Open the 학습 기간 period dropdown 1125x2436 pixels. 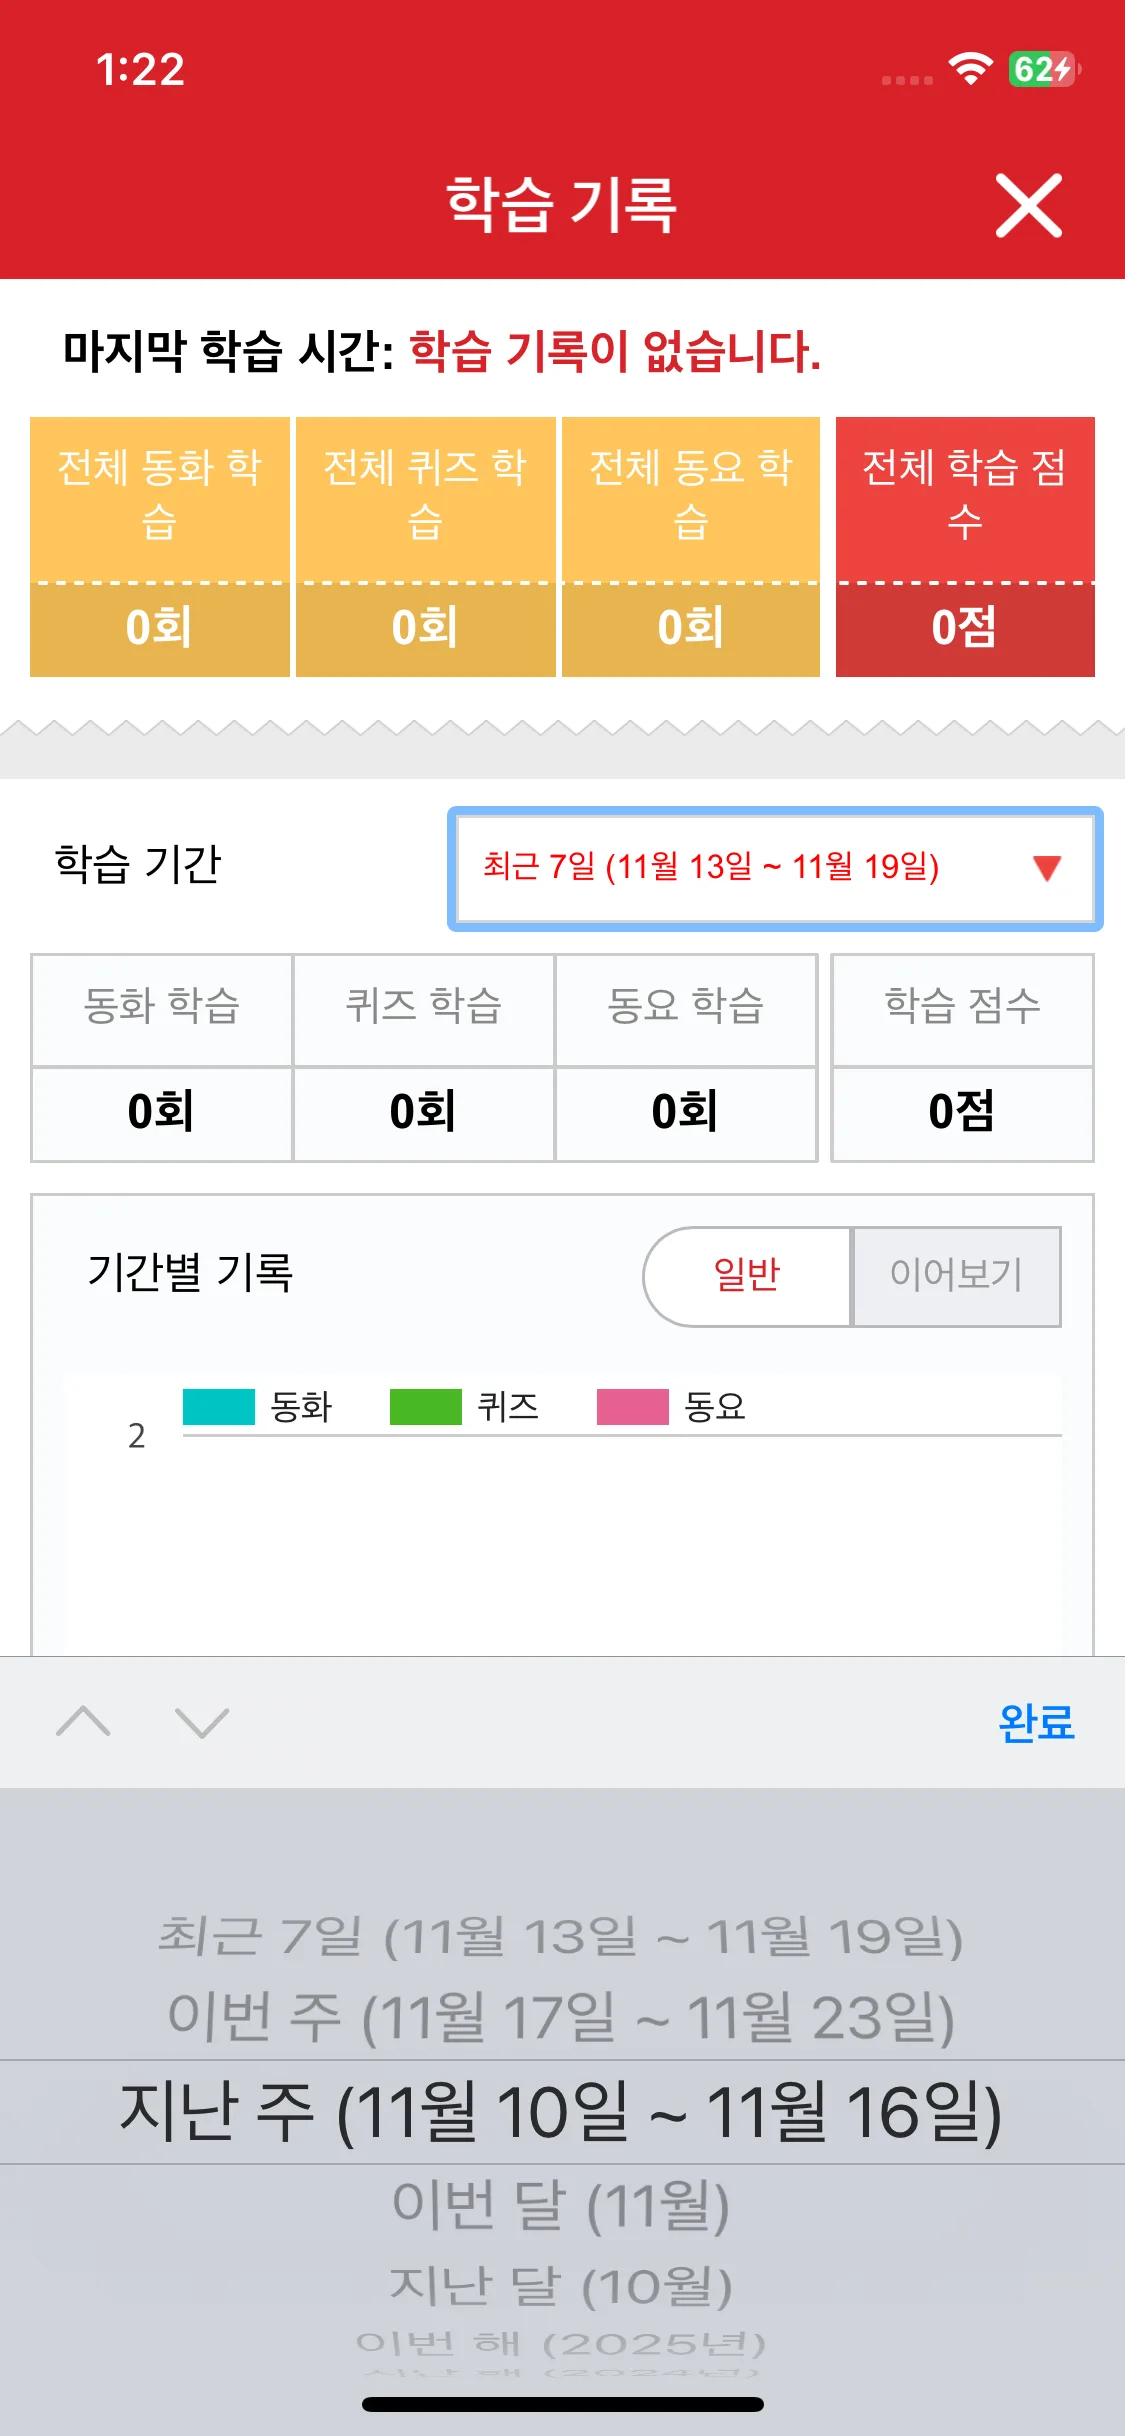click(774, 868)
